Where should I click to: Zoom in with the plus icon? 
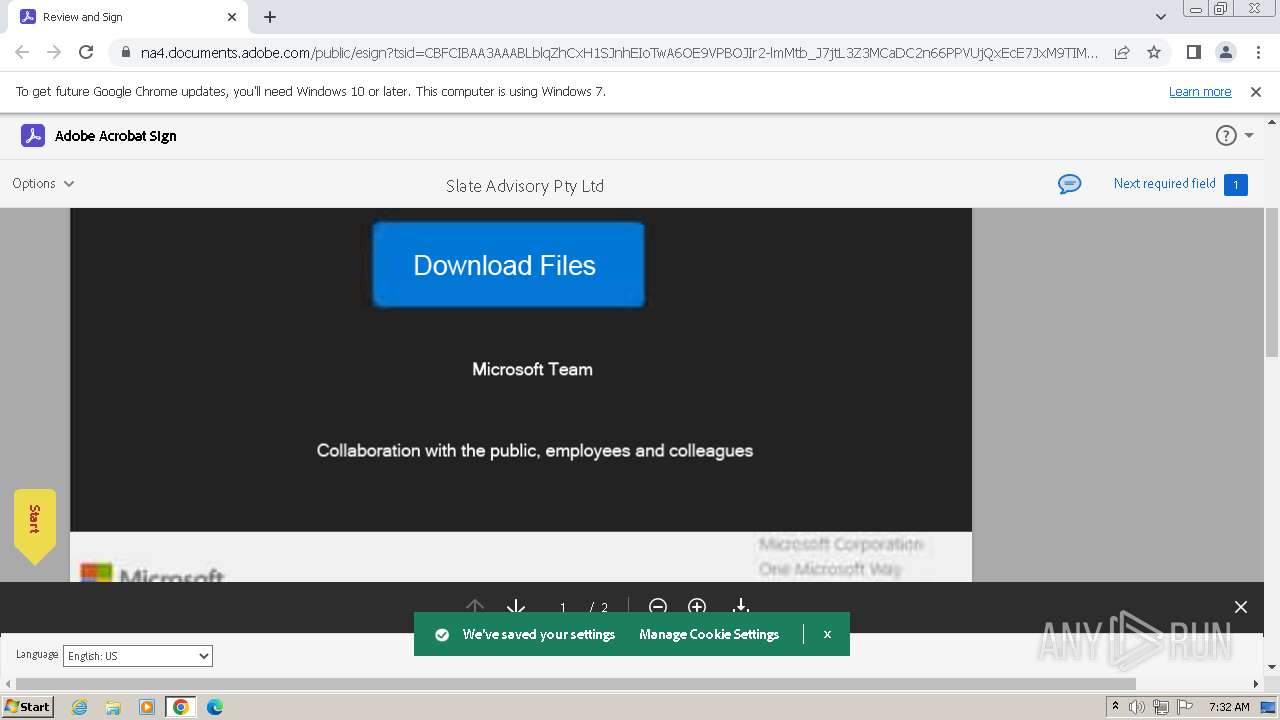pyautogui.click(x=697, y=606)
